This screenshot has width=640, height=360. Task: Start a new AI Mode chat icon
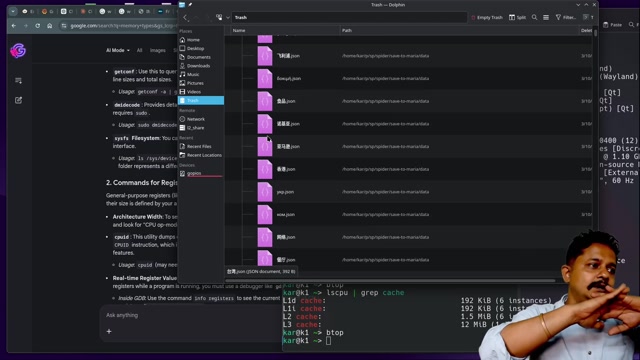click(18, 100)
